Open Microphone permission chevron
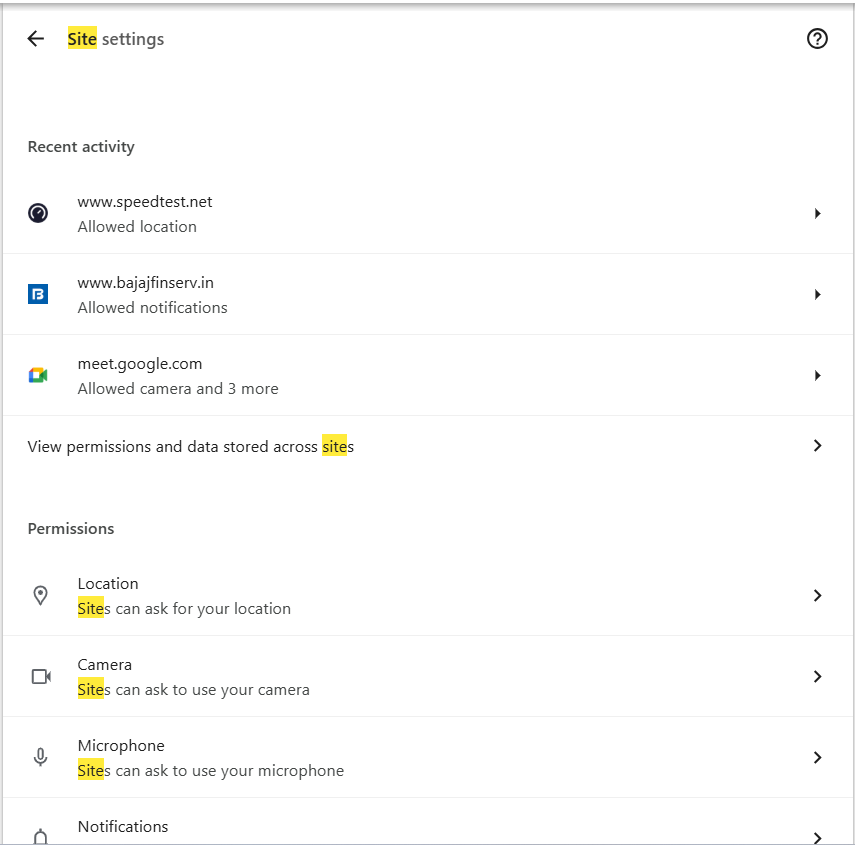The height and width of the screenshot is (845, 855). [817, 757]
